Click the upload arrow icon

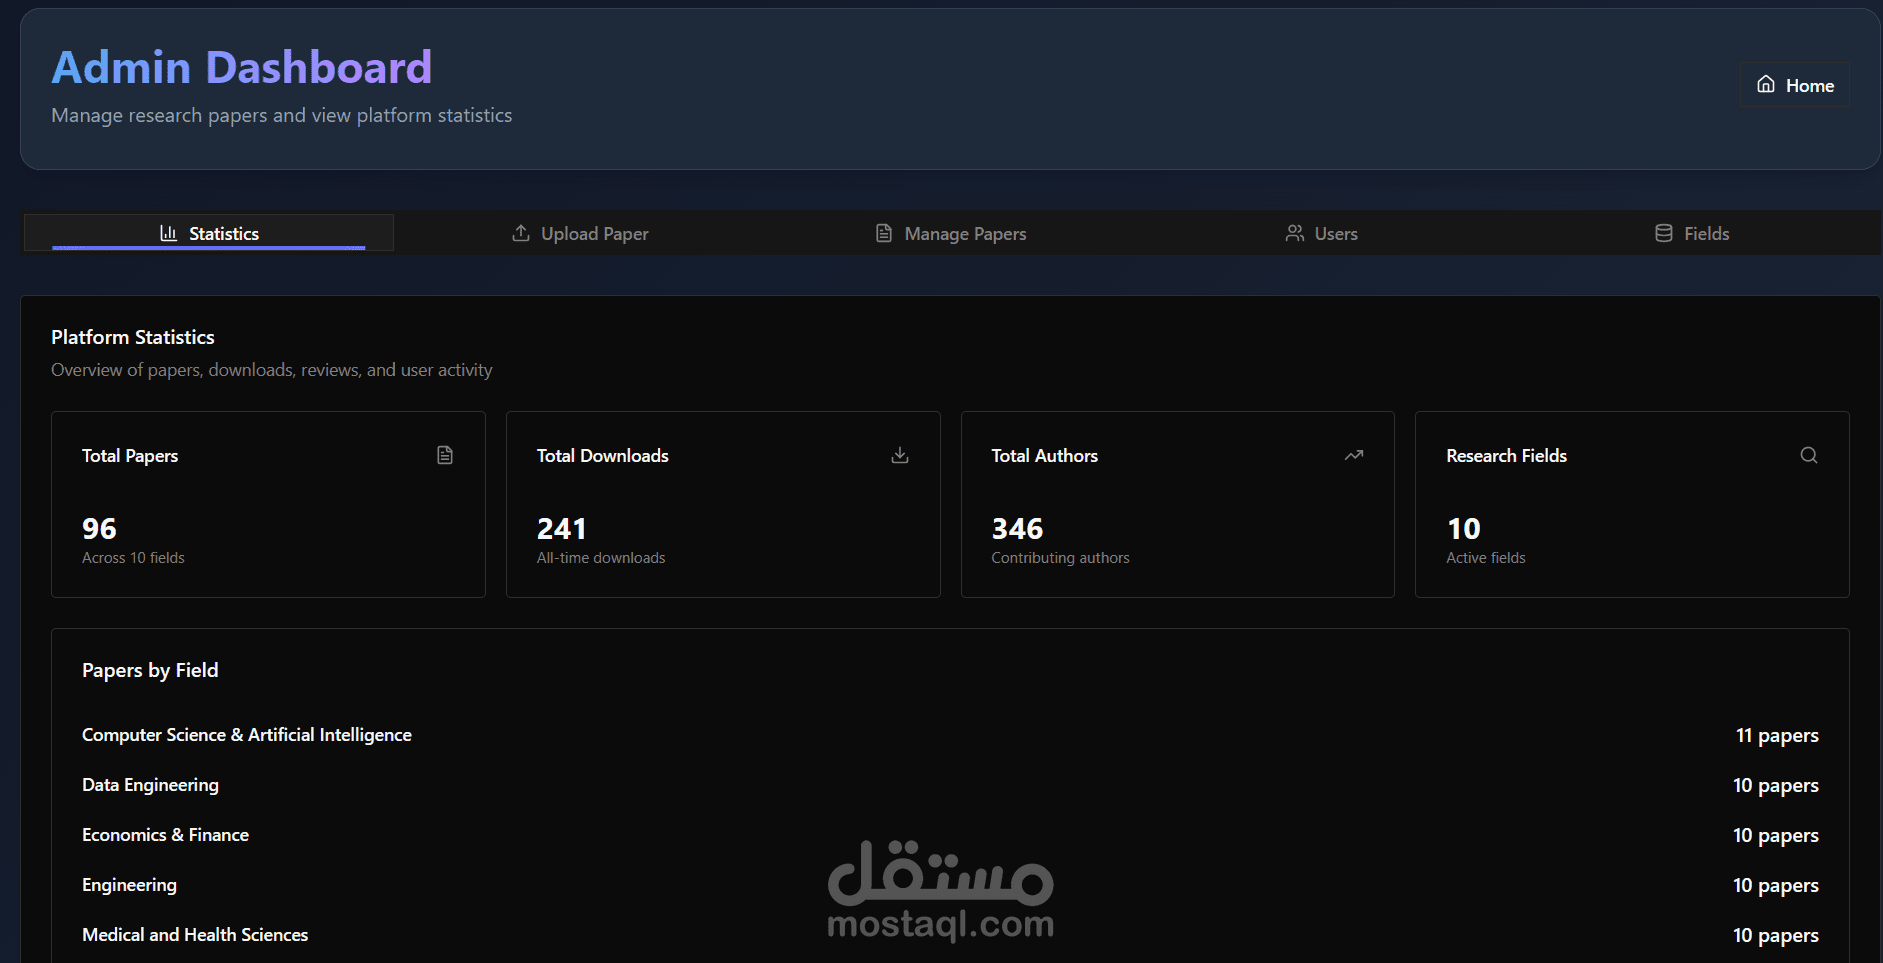[521, 233]
